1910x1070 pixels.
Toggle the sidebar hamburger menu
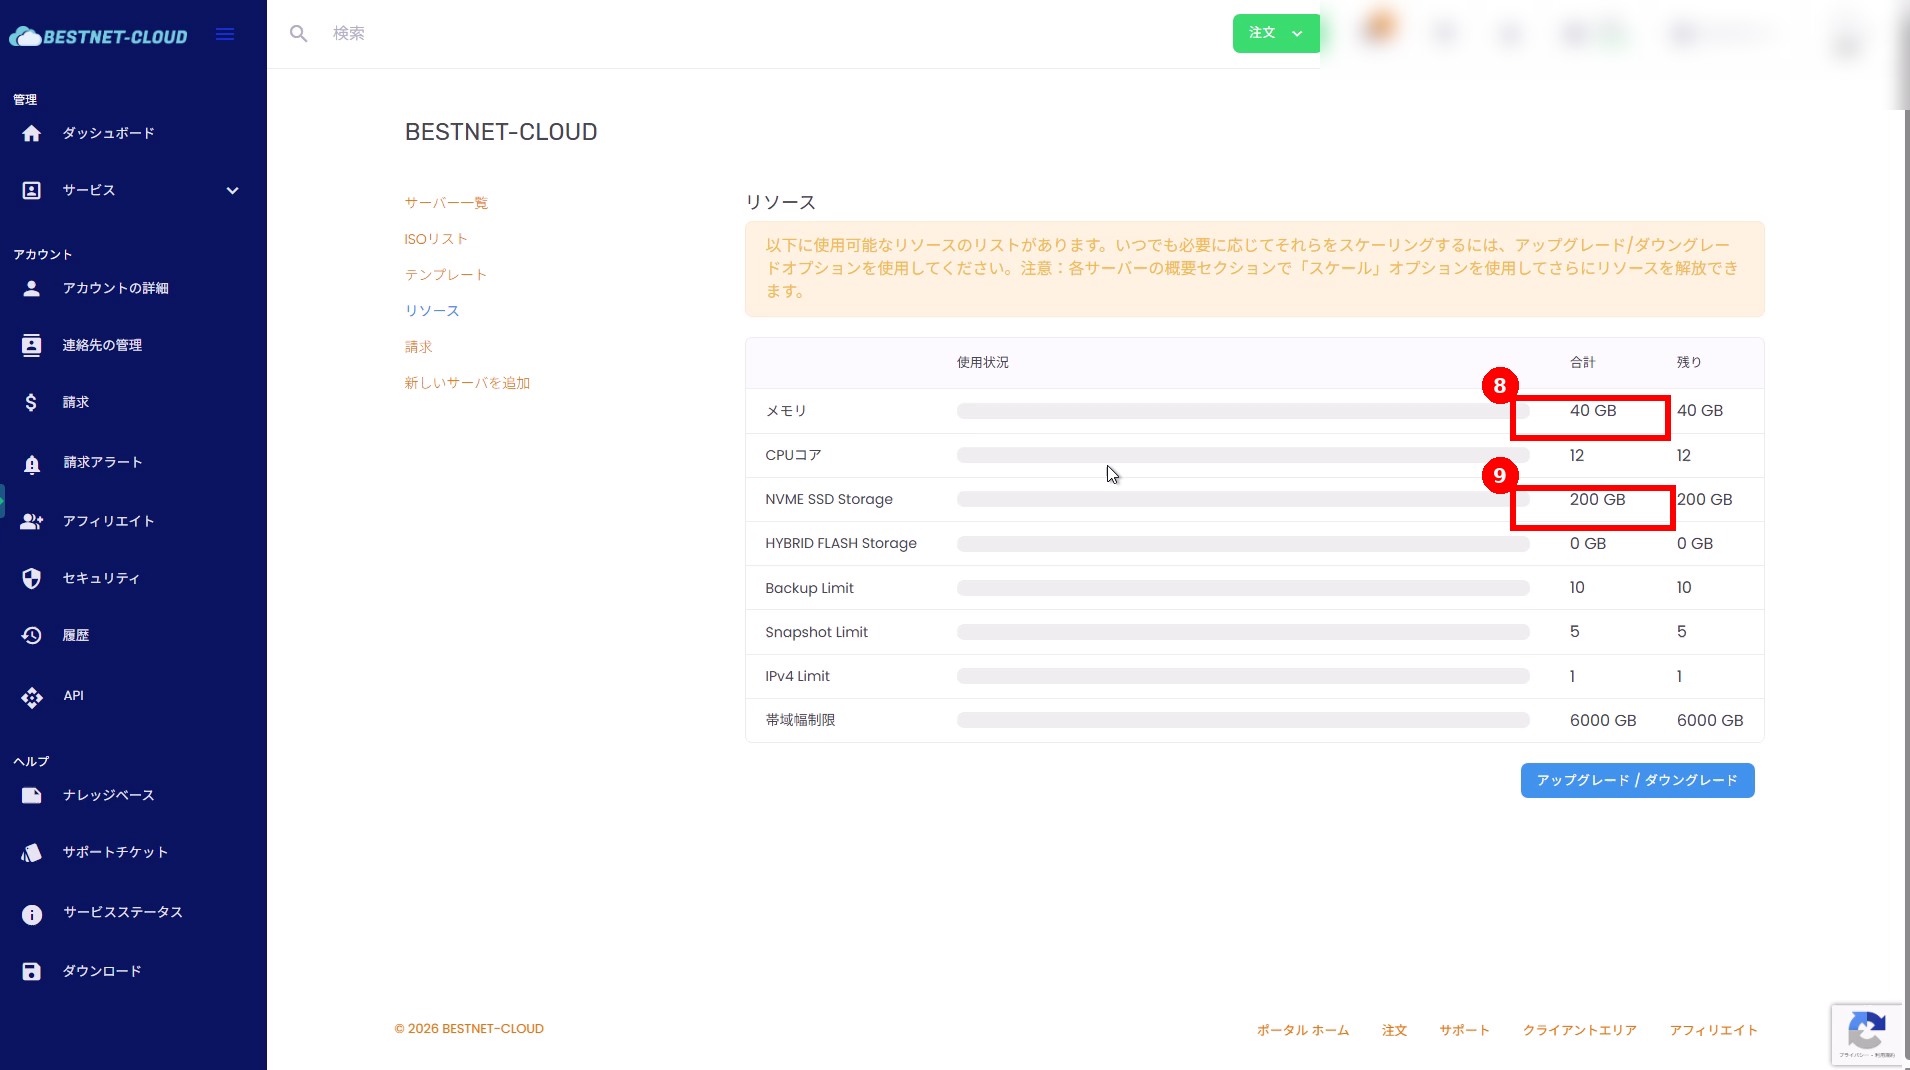click(x=225, y=35)
